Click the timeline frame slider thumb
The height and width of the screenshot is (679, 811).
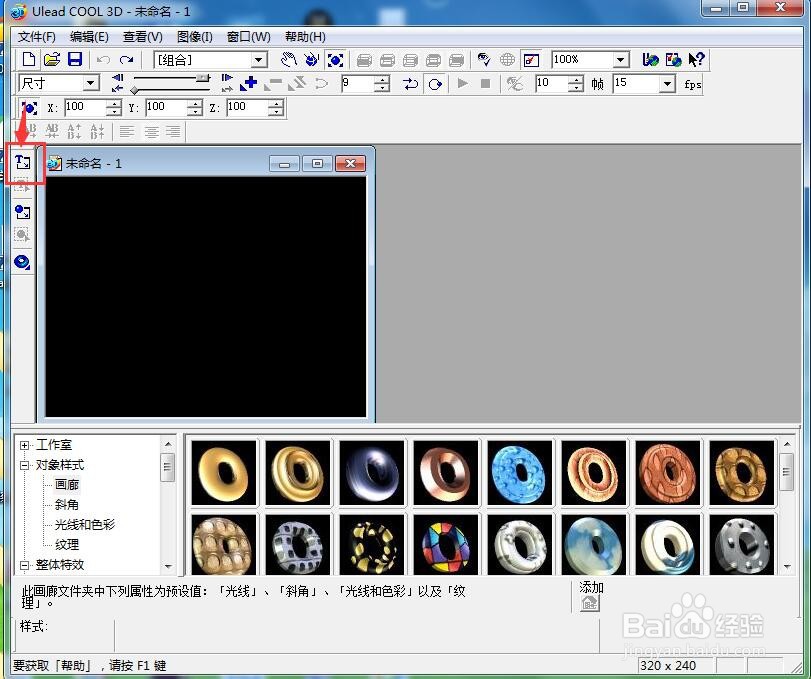click(x=203, y=78)
